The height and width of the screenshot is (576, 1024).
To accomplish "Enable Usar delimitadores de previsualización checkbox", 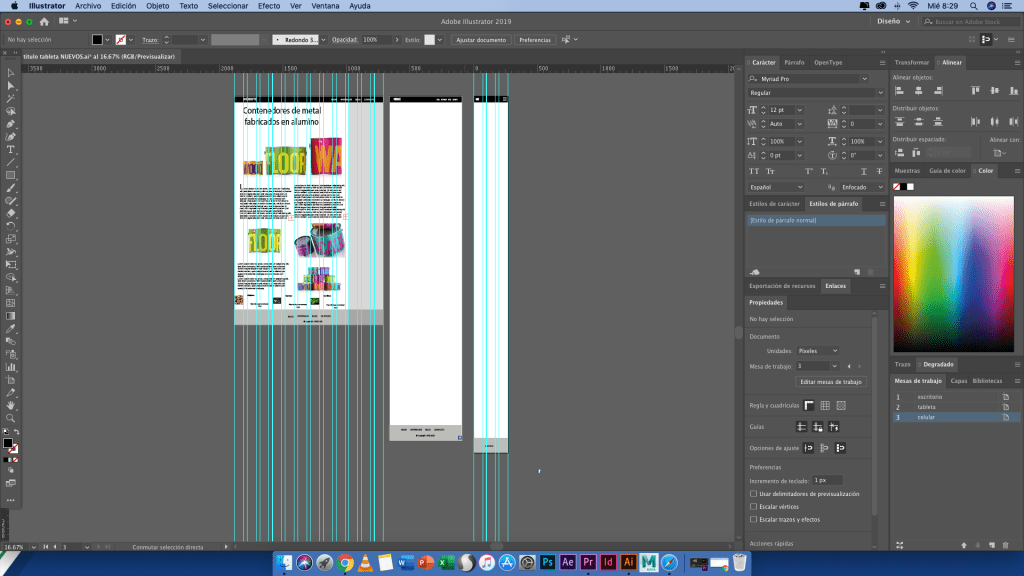I will [x=753, y=494].
